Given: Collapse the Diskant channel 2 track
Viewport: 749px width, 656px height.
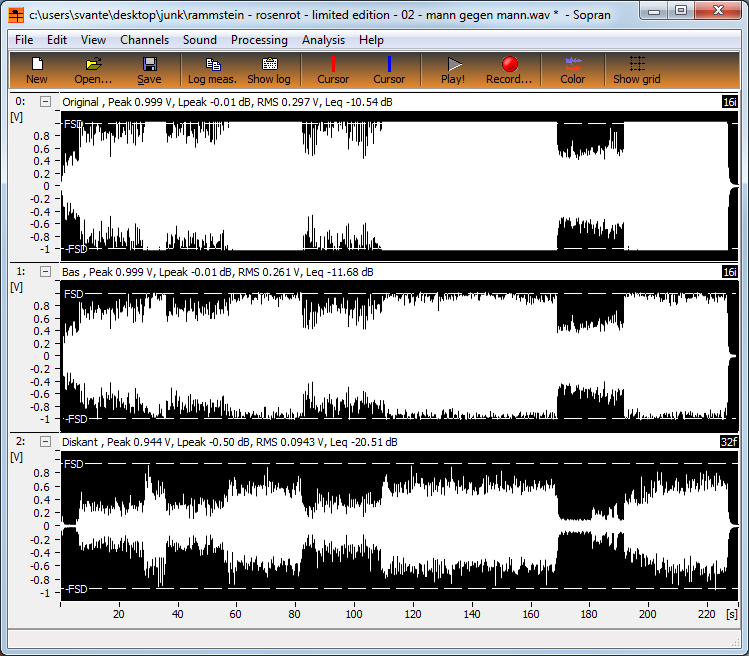Looking at the screenshot, I should [x=45, y=441].
